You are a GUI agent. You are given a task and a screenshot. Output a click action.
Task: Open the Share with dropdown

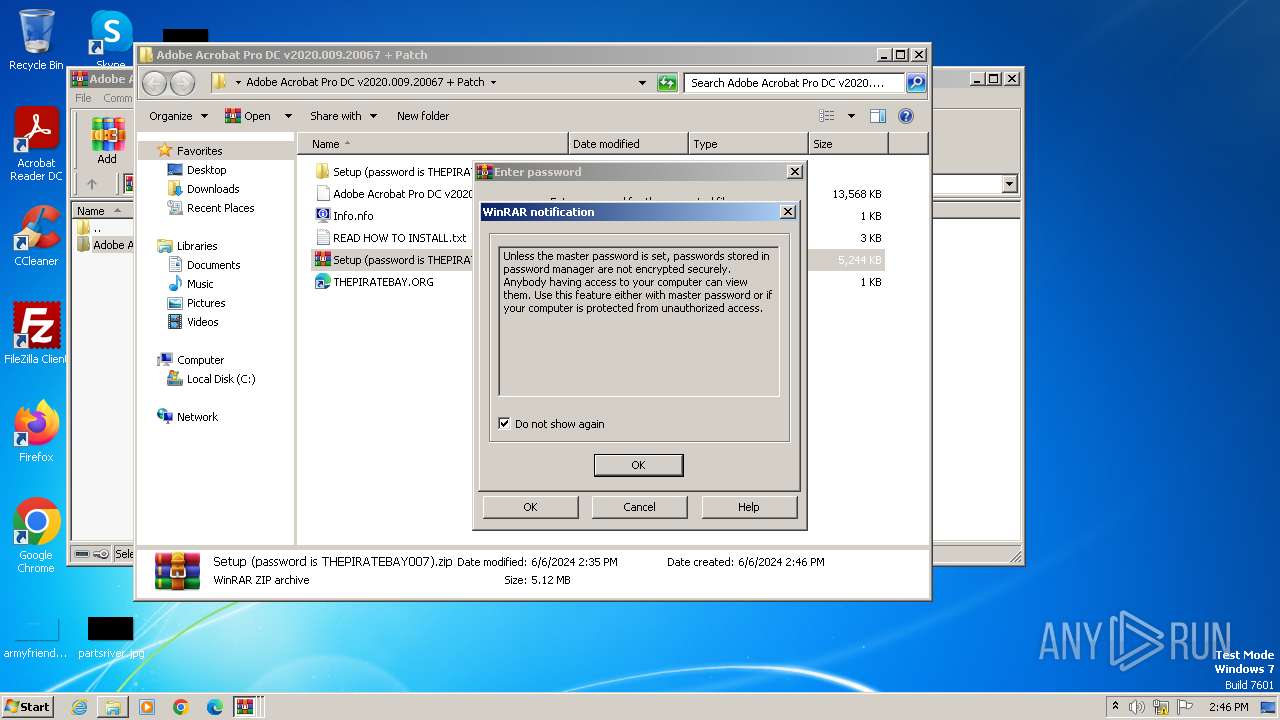pos(343,116)
